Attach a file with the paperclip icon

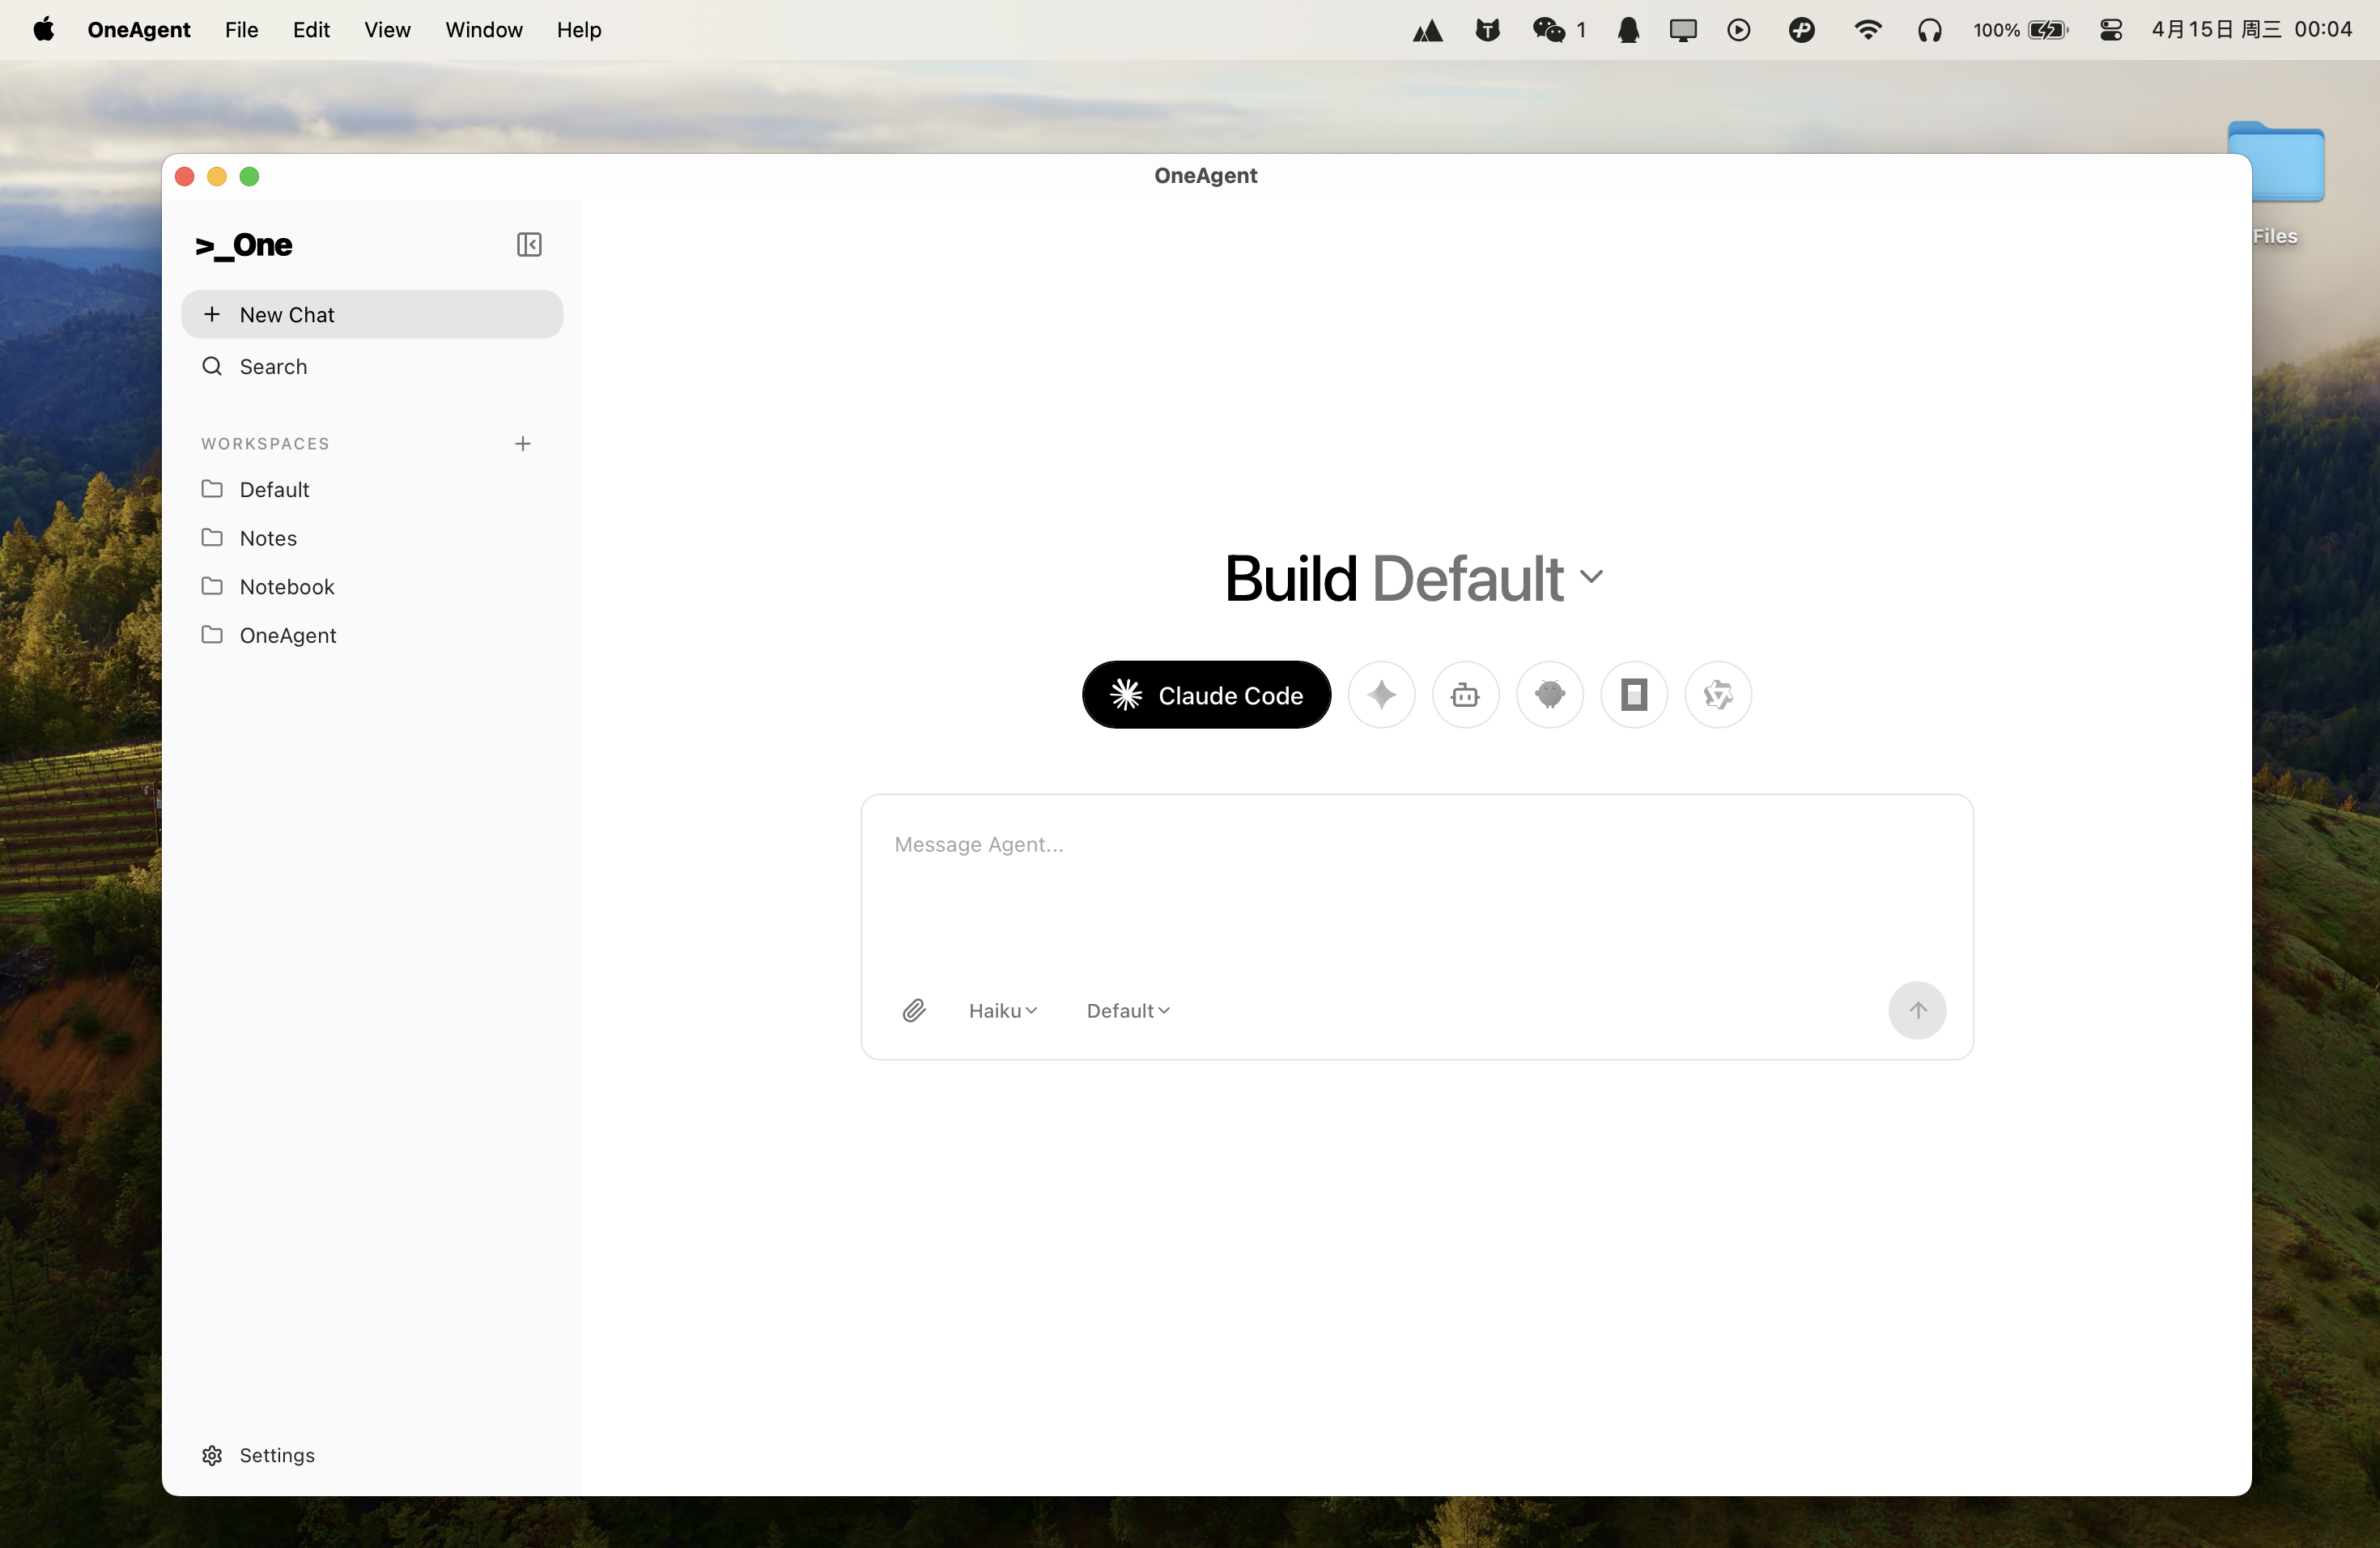click(x=913, y=1011)
